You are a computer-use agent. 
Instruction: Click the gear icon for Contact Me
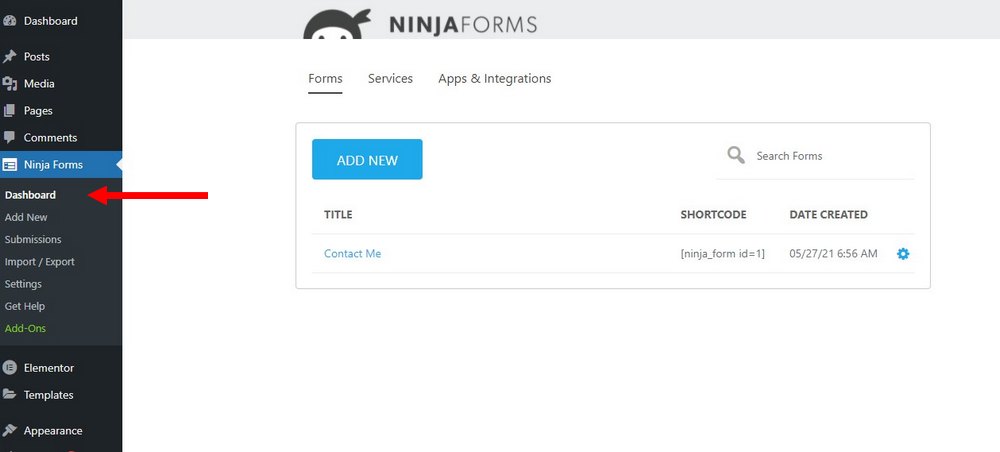903,254
